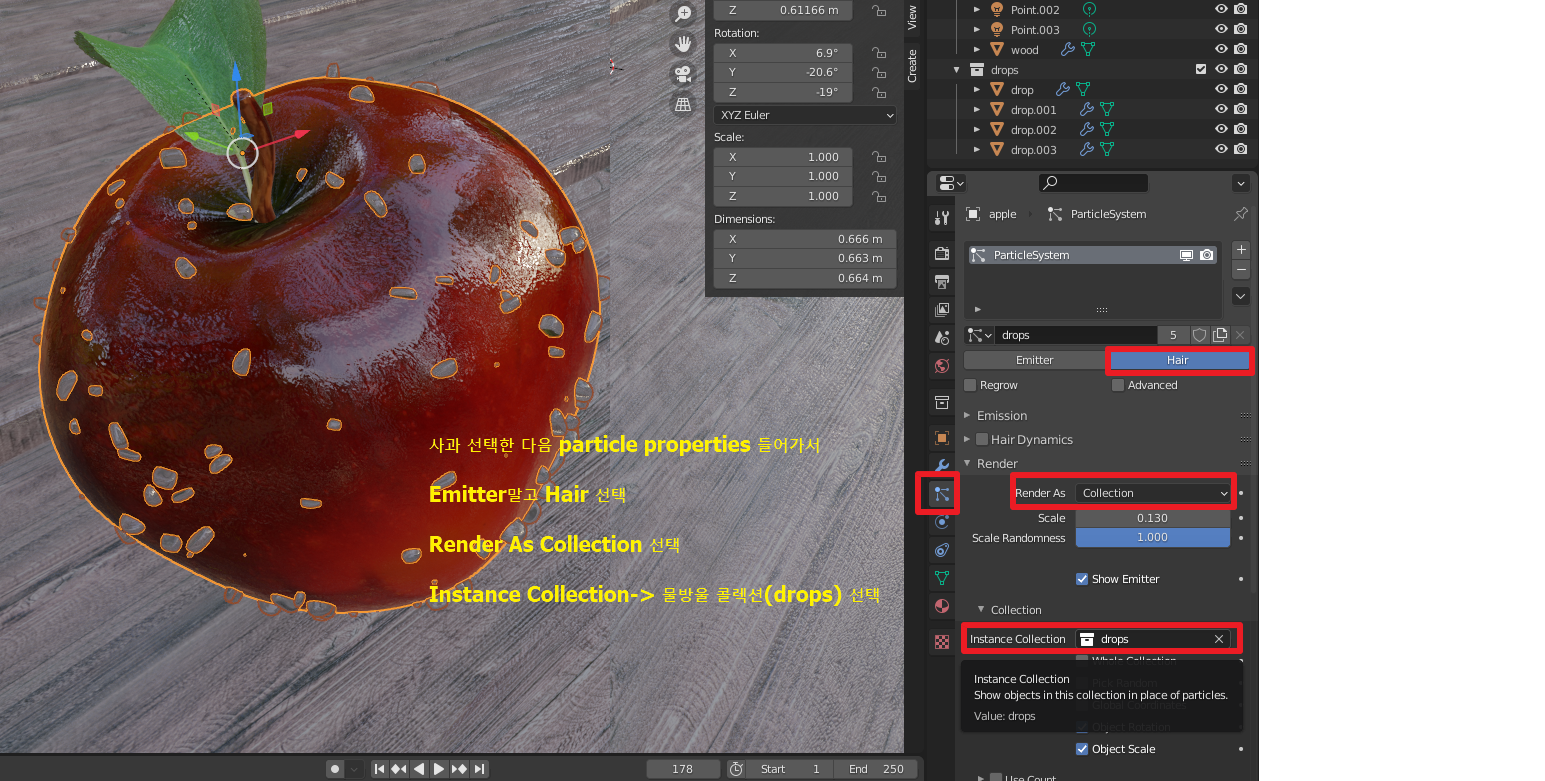Browse particle settings dropdown next to drops

coord(979,335)
